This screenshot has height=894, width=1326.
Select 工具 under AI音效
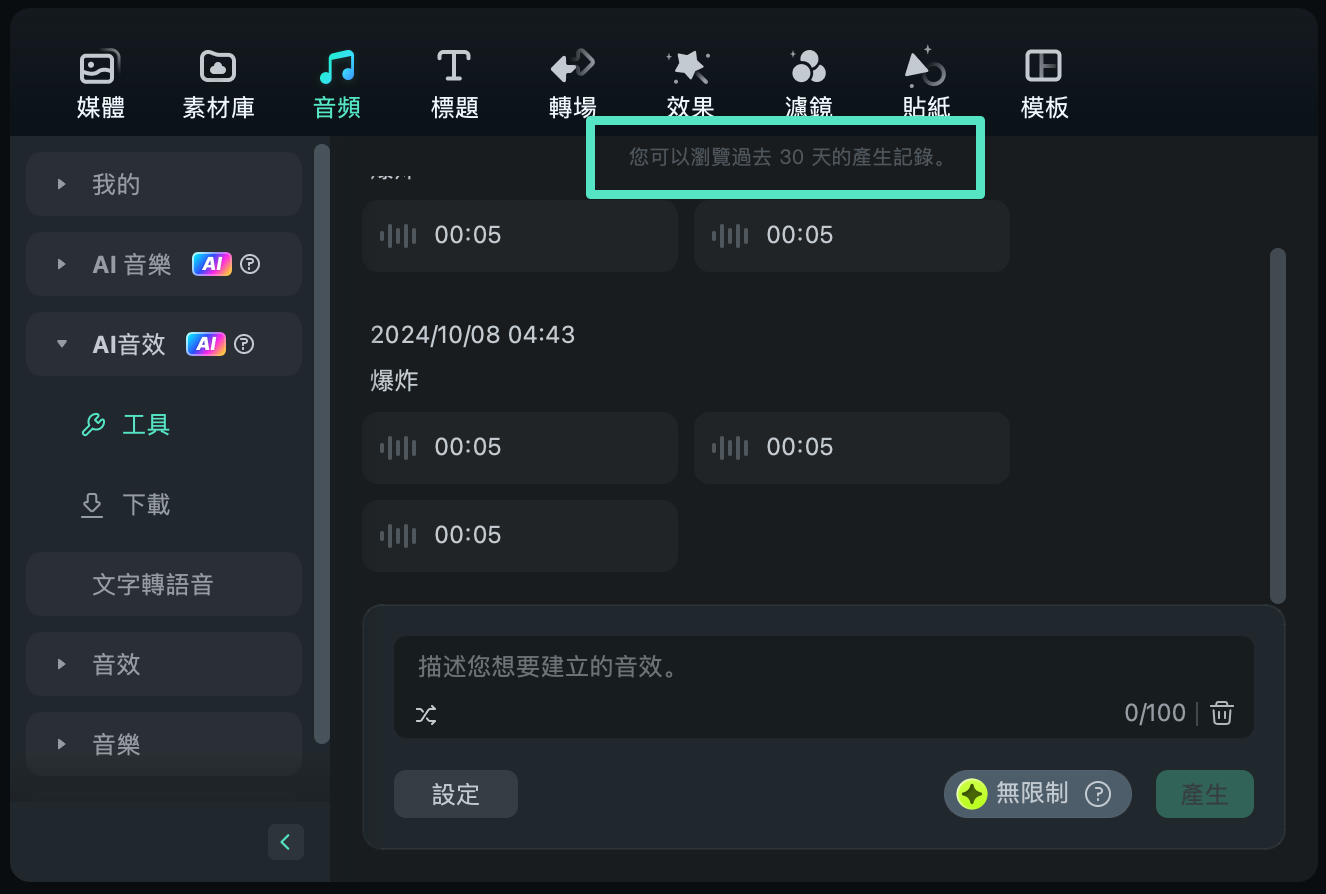[x=146, y=424]
